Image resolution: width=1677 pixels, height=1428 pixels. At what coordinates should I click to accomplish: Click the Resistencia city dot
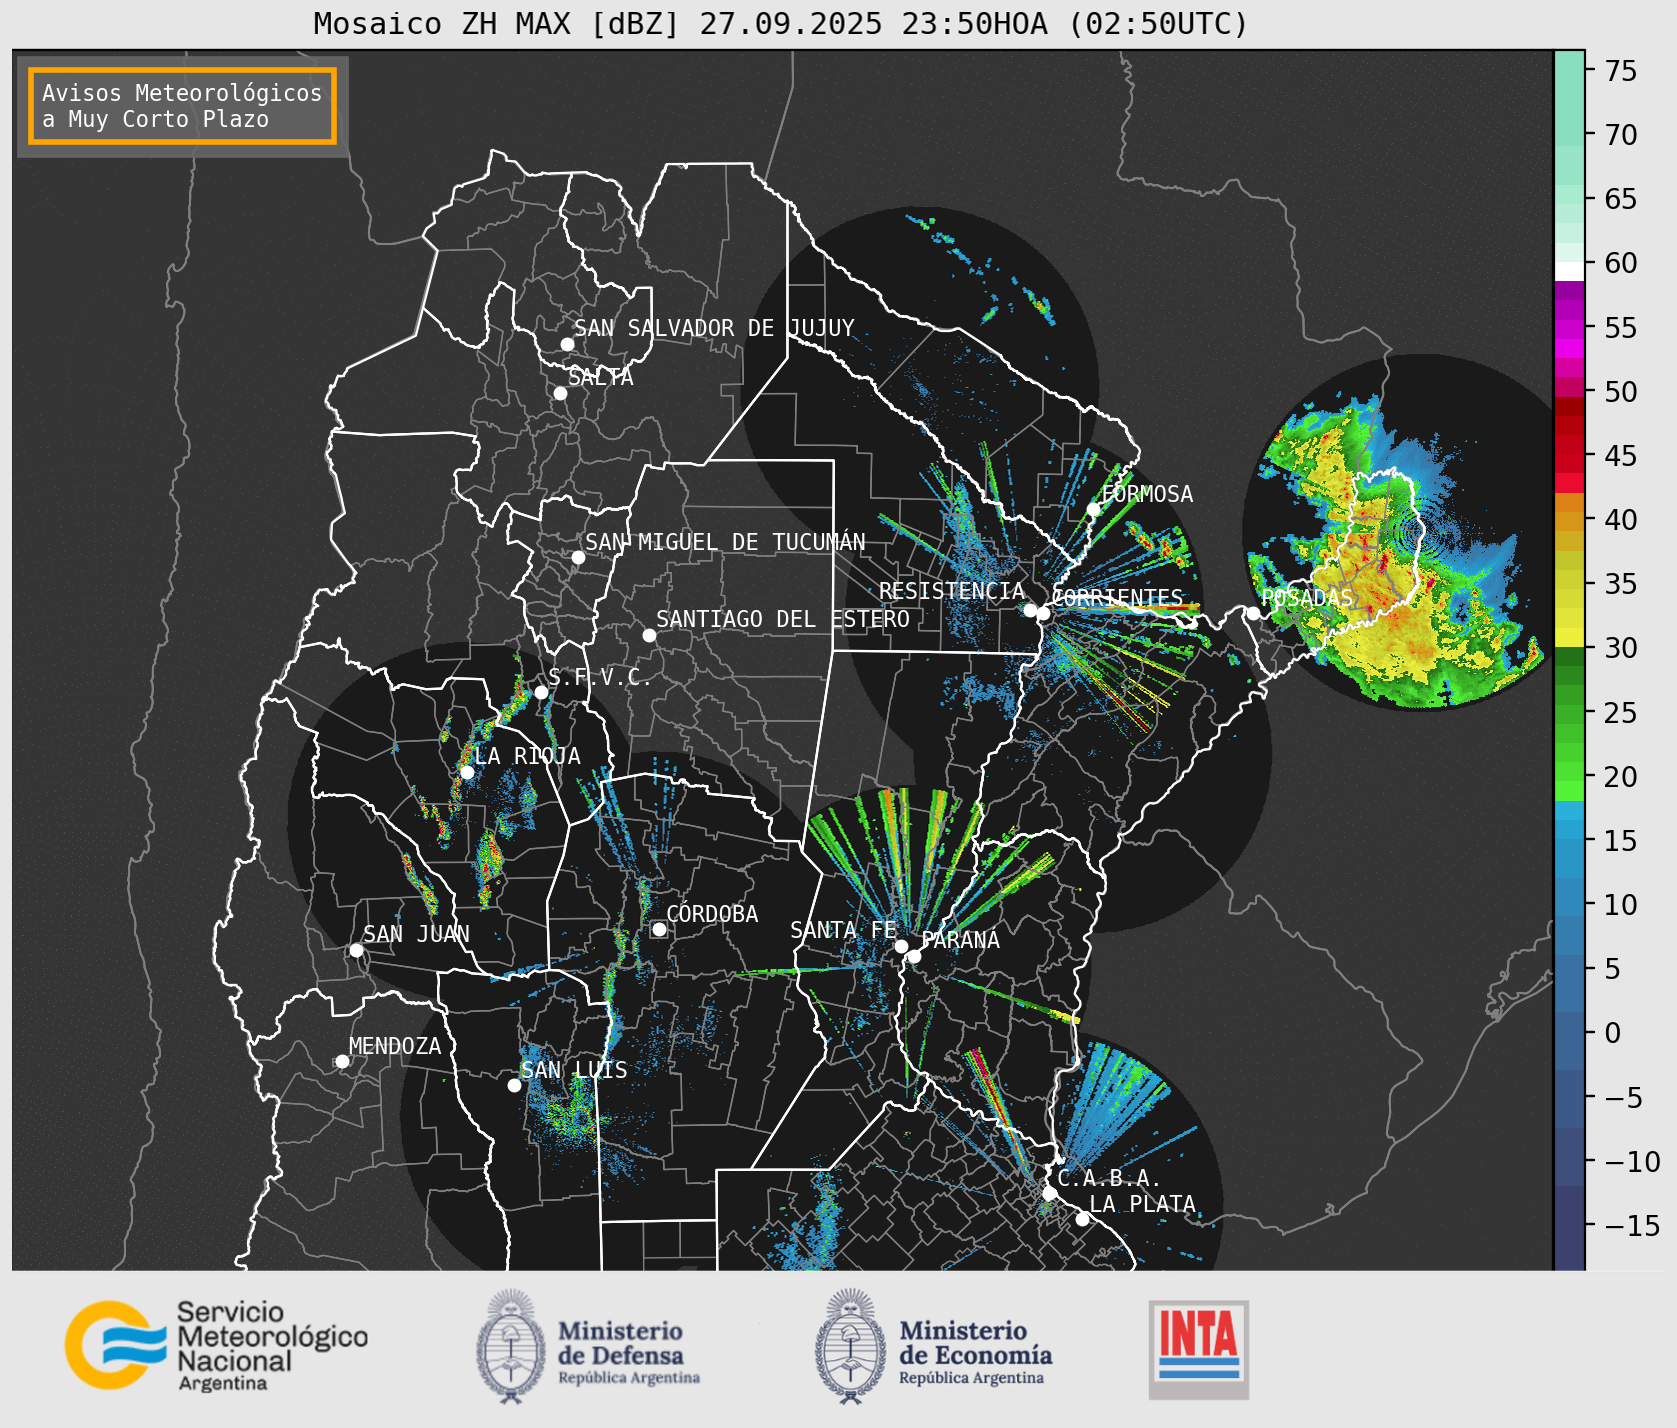pyautogui.click(x=1030, y=610)
